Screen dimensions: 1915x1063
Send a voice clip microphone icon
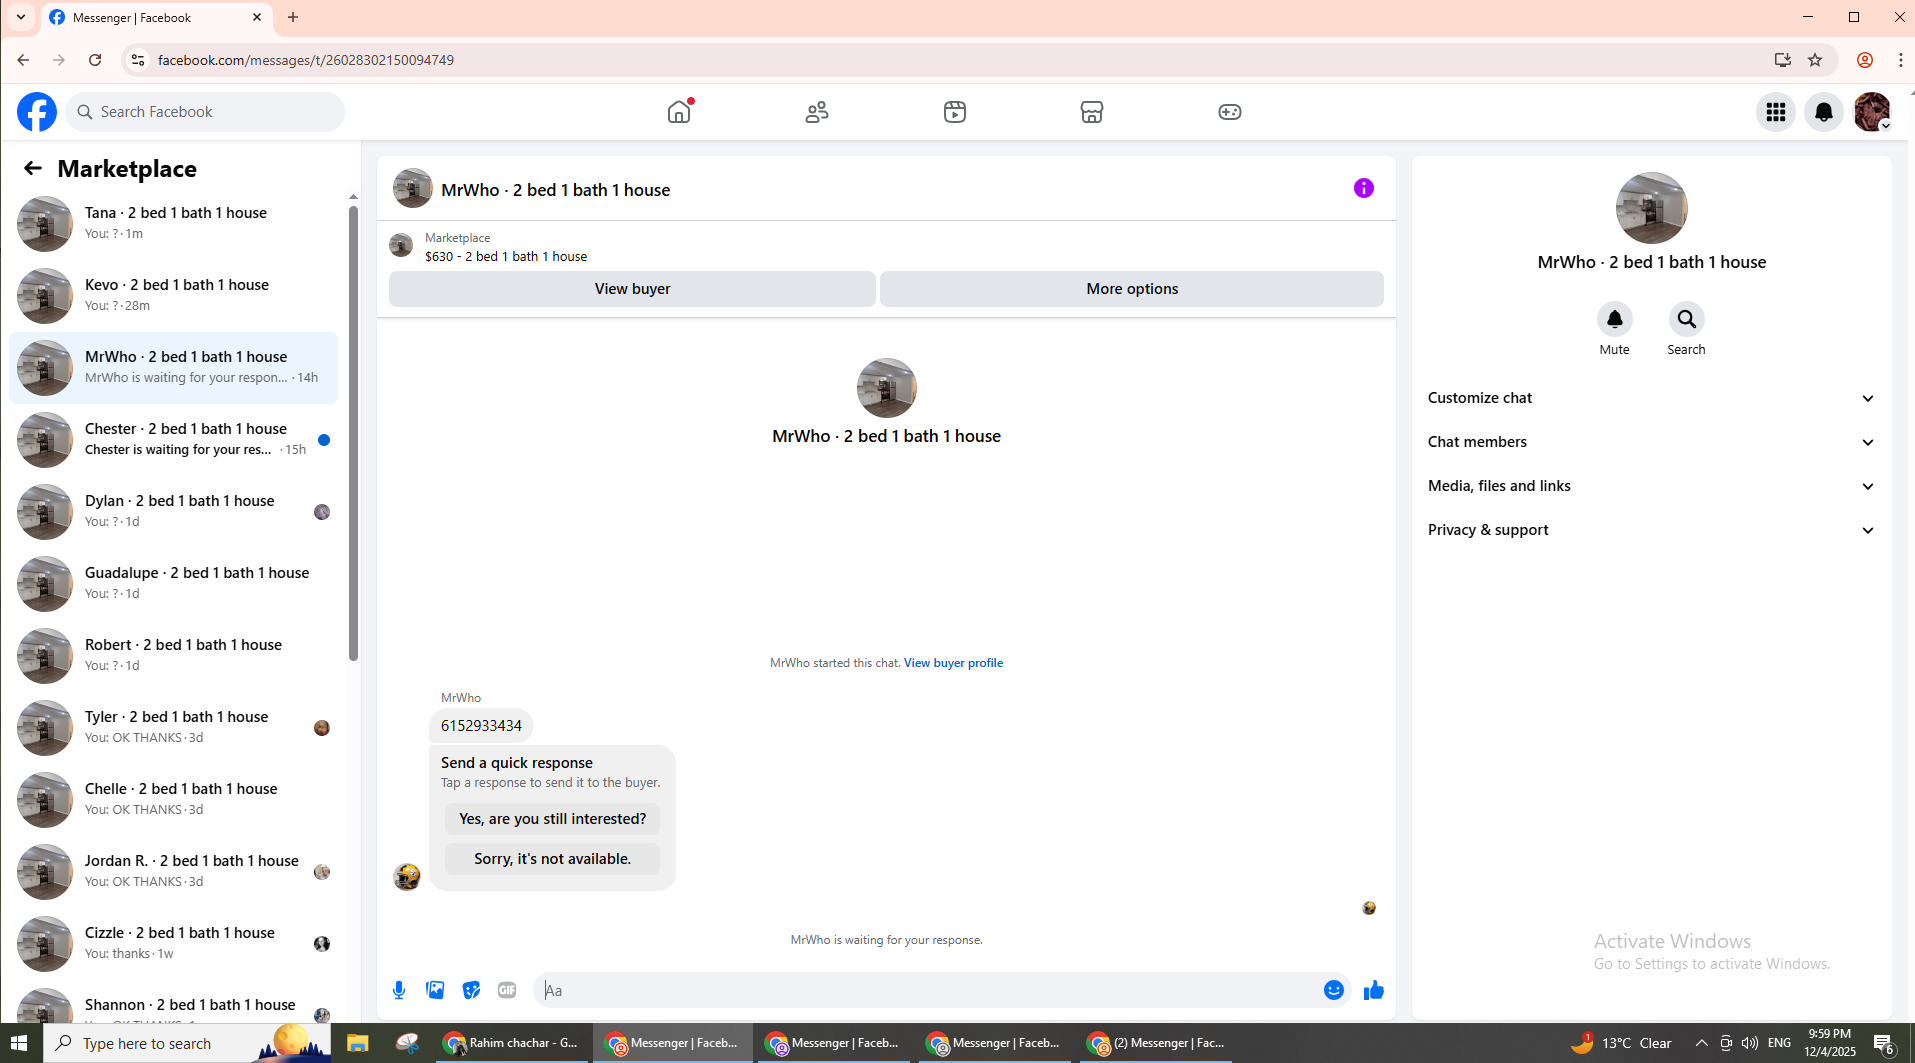[399, 990]
